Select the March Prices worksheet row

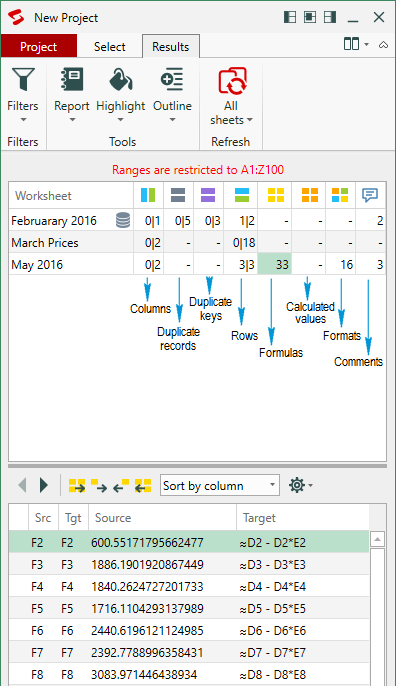click(x=197, y=242)
